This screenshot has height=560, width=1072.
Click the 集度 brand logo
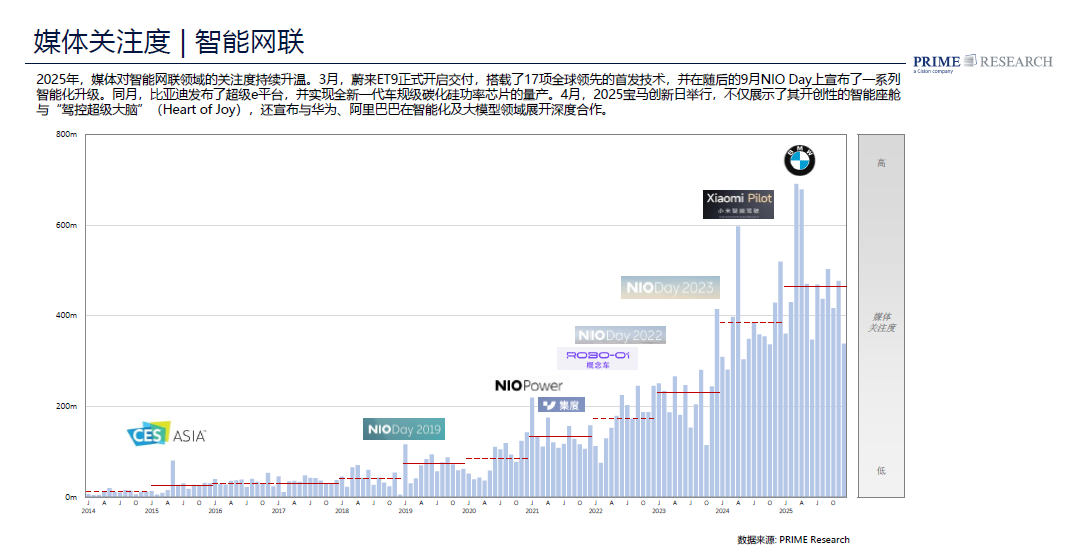pyautogui.click(x=561, y=405)
